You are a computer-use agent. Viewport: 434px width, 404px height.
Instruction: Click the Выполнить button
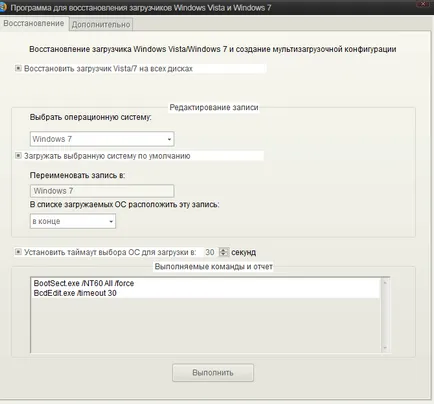pos(213,372)
